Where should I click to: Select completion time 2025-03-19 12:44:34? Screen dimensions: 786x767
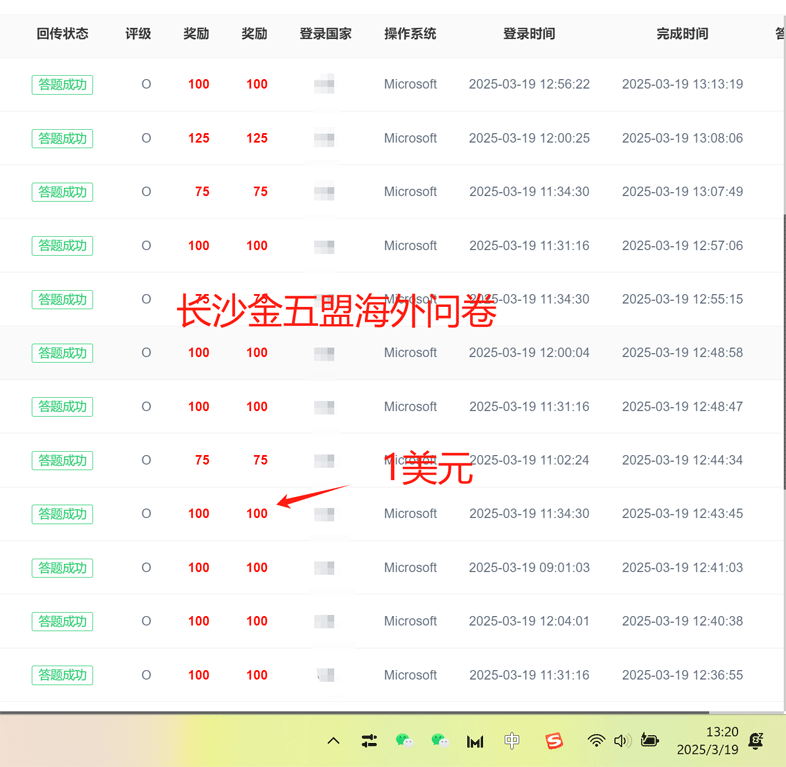(x=682, y=460)
